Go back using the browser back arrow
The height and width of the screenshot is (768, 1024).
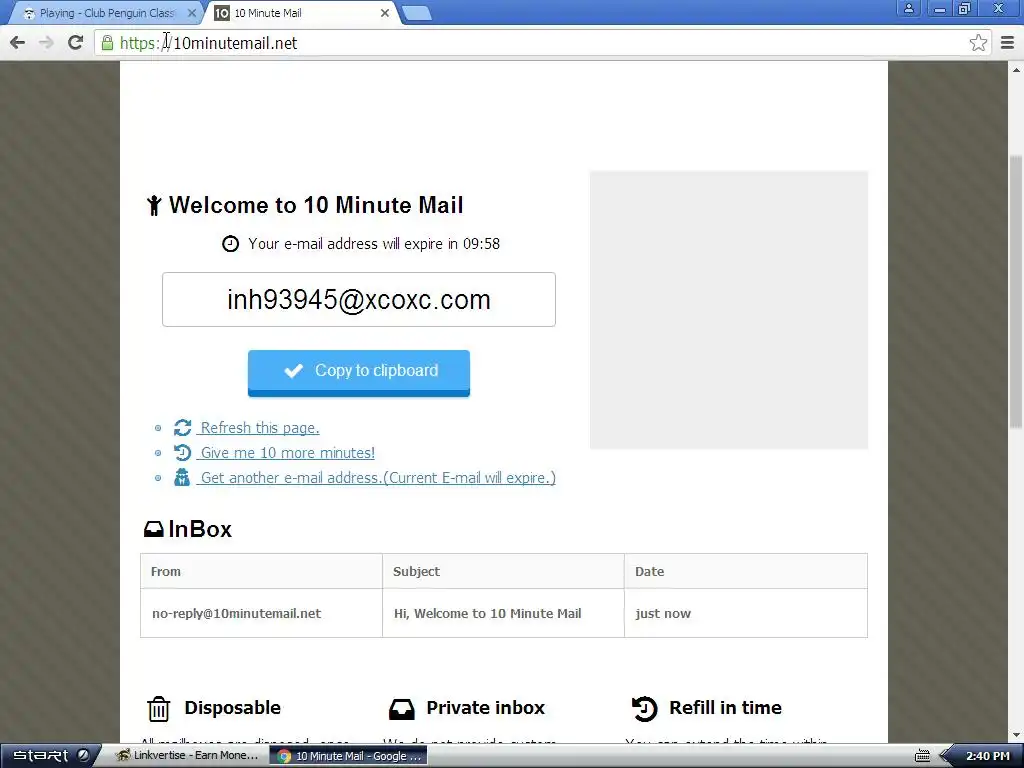(x=18, y=42)
